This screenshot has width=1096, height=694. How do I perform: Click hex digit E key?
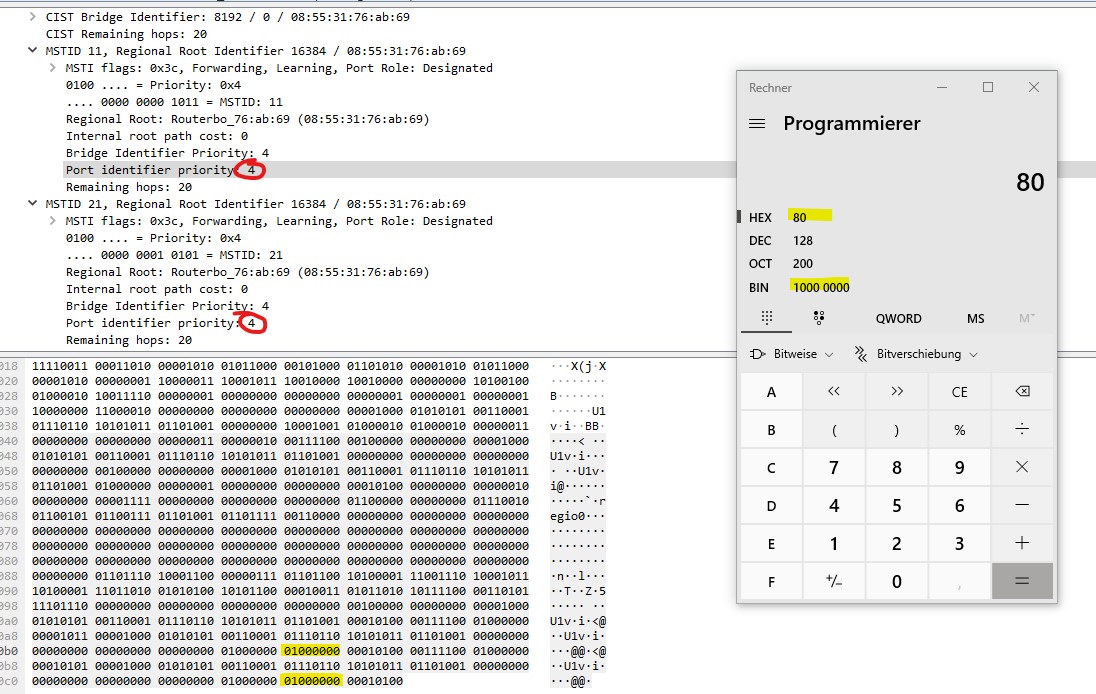[x=771, y=543]
